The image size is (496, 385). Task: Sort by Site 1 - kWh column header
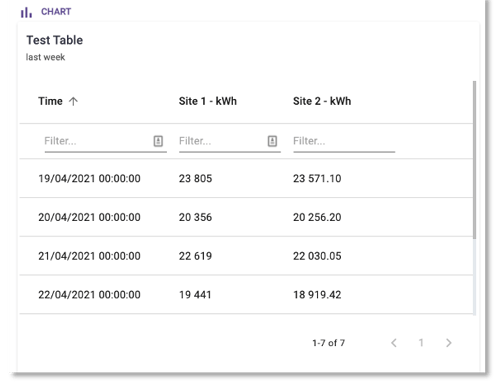[208, 101]
